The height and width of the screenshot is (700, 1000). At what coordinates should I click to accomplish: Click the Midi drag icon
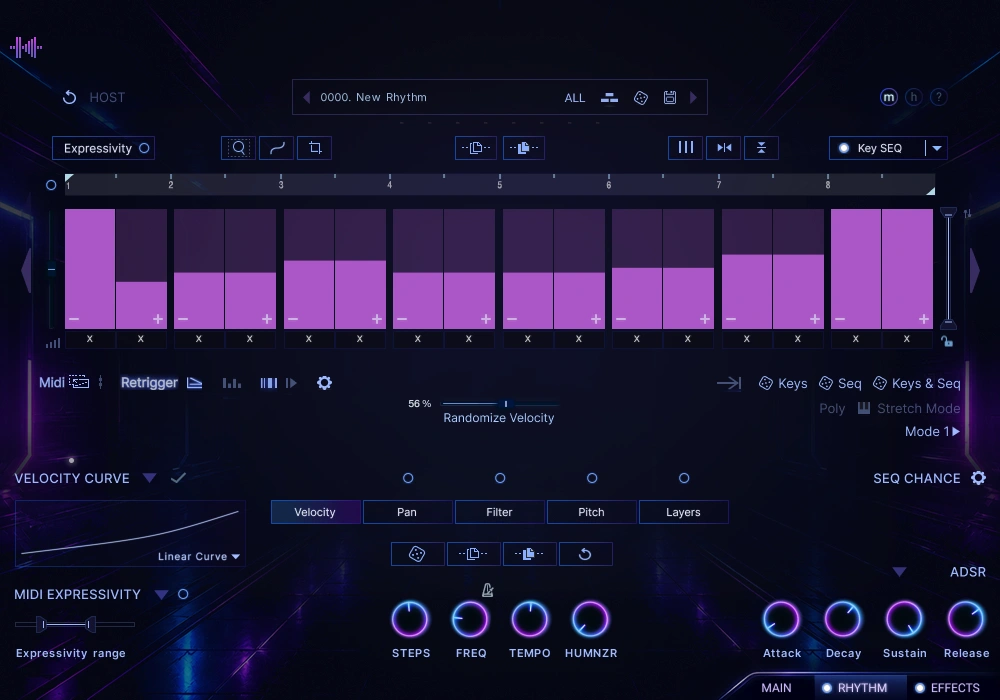(x=79, y=382)
